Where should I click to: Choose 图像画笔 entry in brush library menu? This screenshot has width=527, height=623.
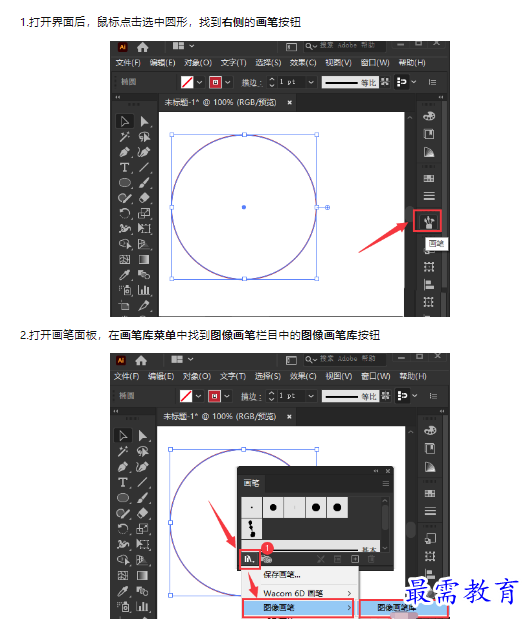298,608
